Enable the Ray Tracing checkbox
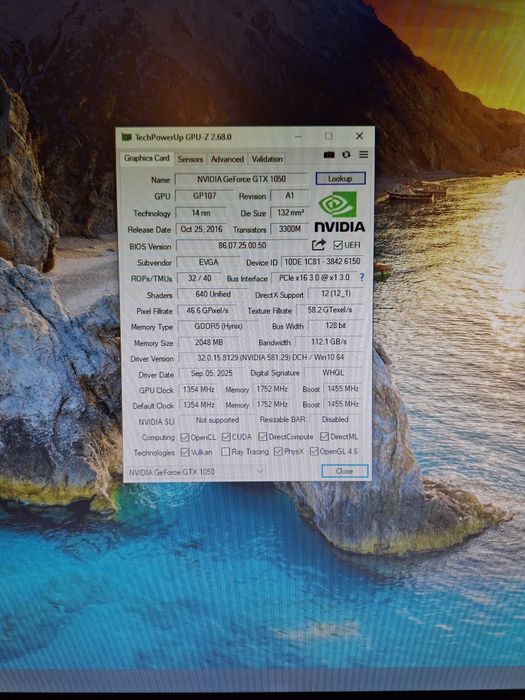Viewport: 525px width, 700px height. (x=226, y=452)
